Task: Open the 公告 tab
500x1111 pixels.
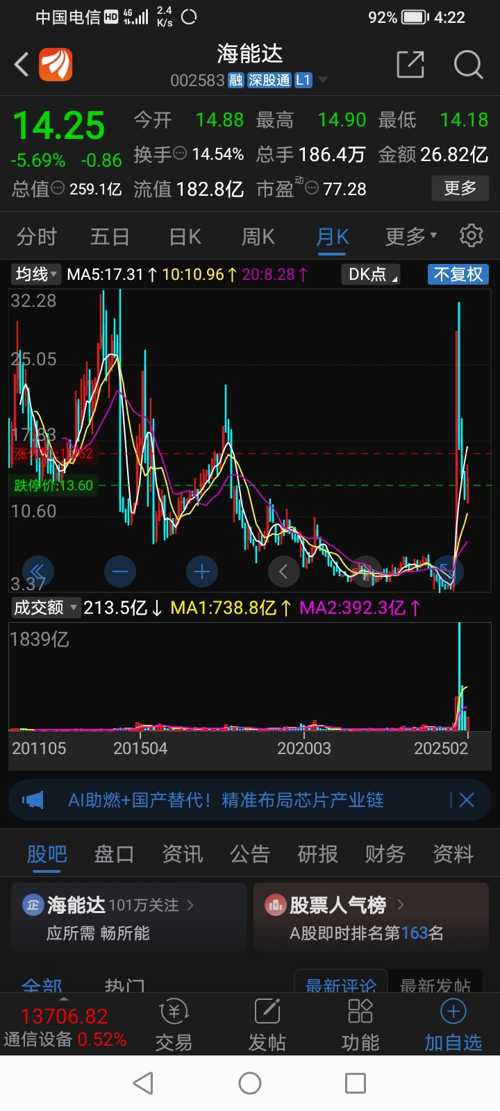Action: point(250,854)
